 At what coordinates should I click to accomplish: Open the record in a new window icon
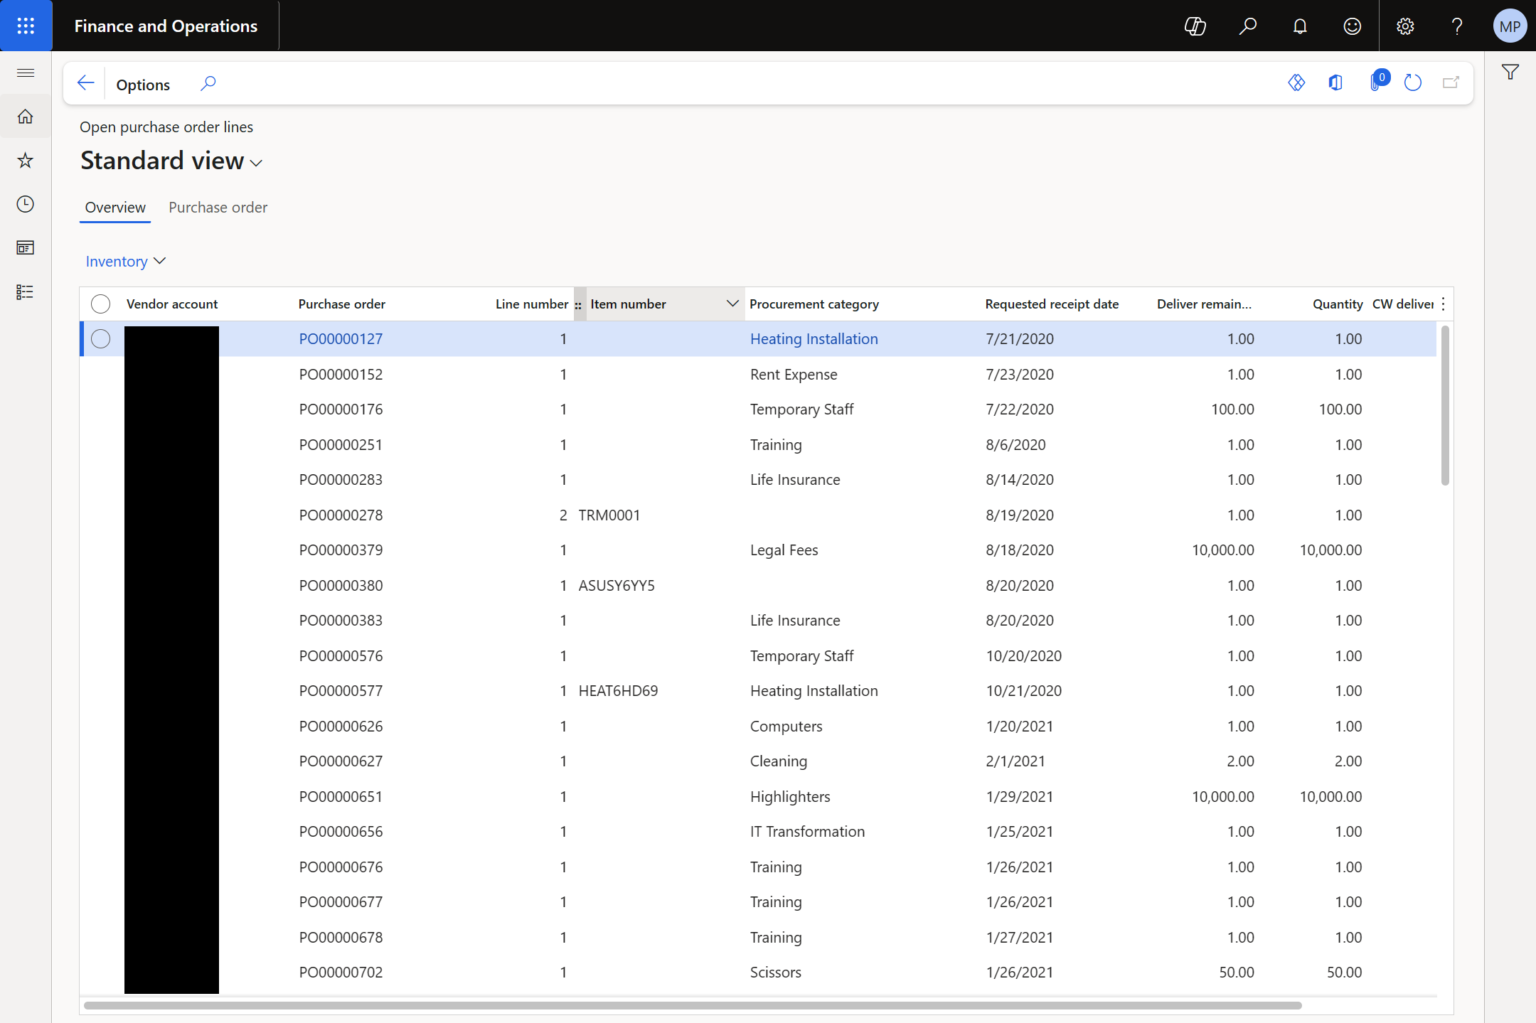1451,83
